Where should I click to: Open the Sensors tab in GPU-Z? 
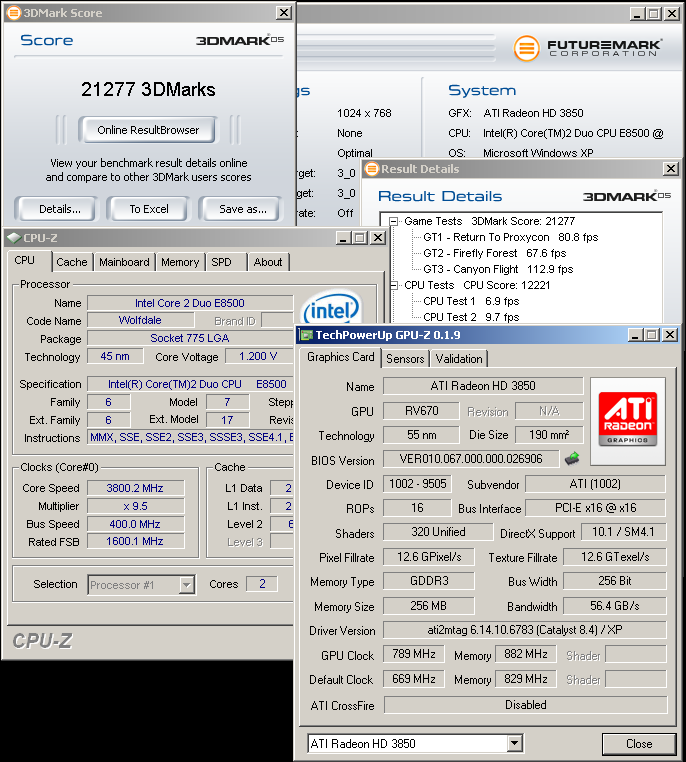coord(405,359)
